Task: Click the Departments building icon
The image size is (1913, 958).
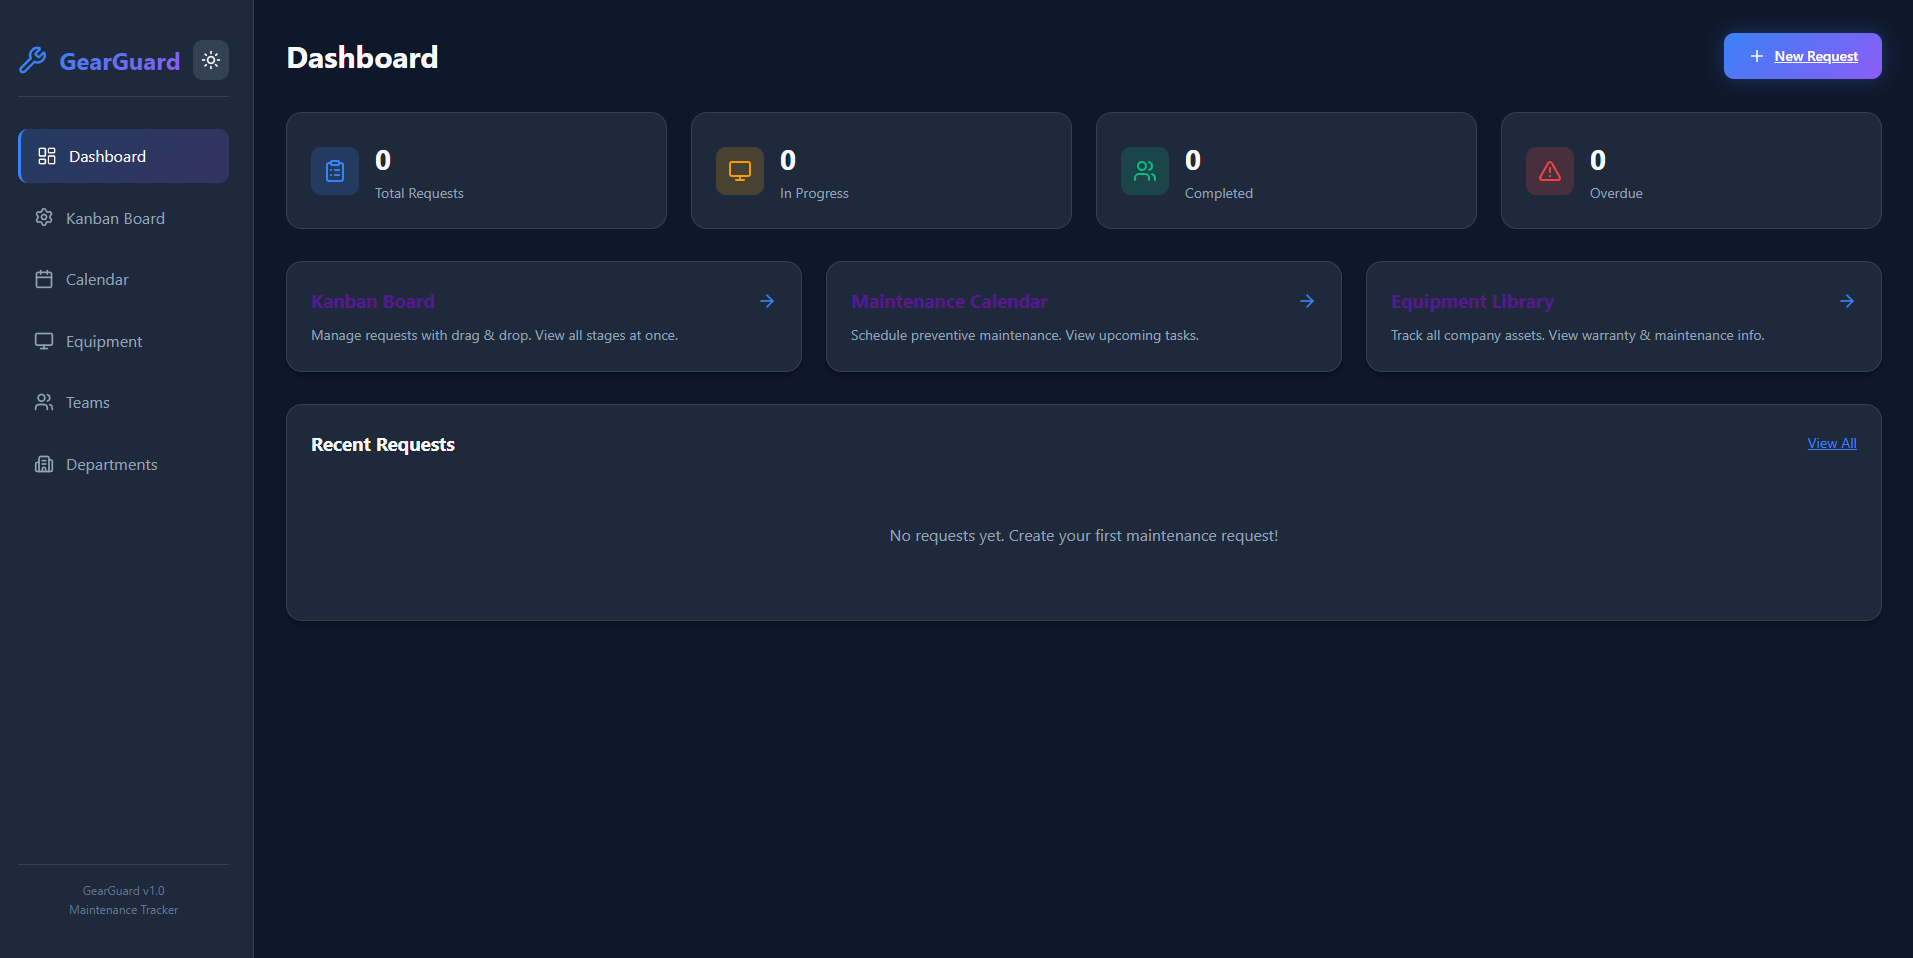Action: coord(44,464)
